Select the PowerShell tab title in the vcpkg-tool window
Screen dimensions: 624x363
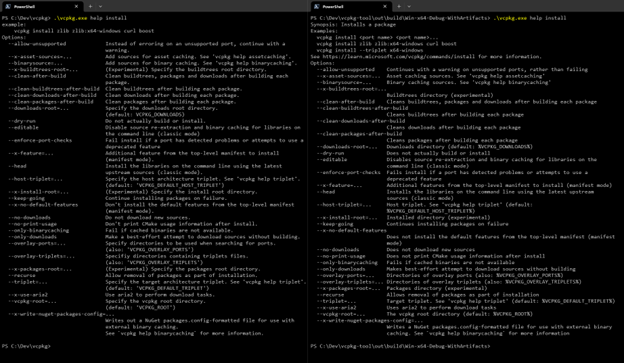[x=333, y=7]
